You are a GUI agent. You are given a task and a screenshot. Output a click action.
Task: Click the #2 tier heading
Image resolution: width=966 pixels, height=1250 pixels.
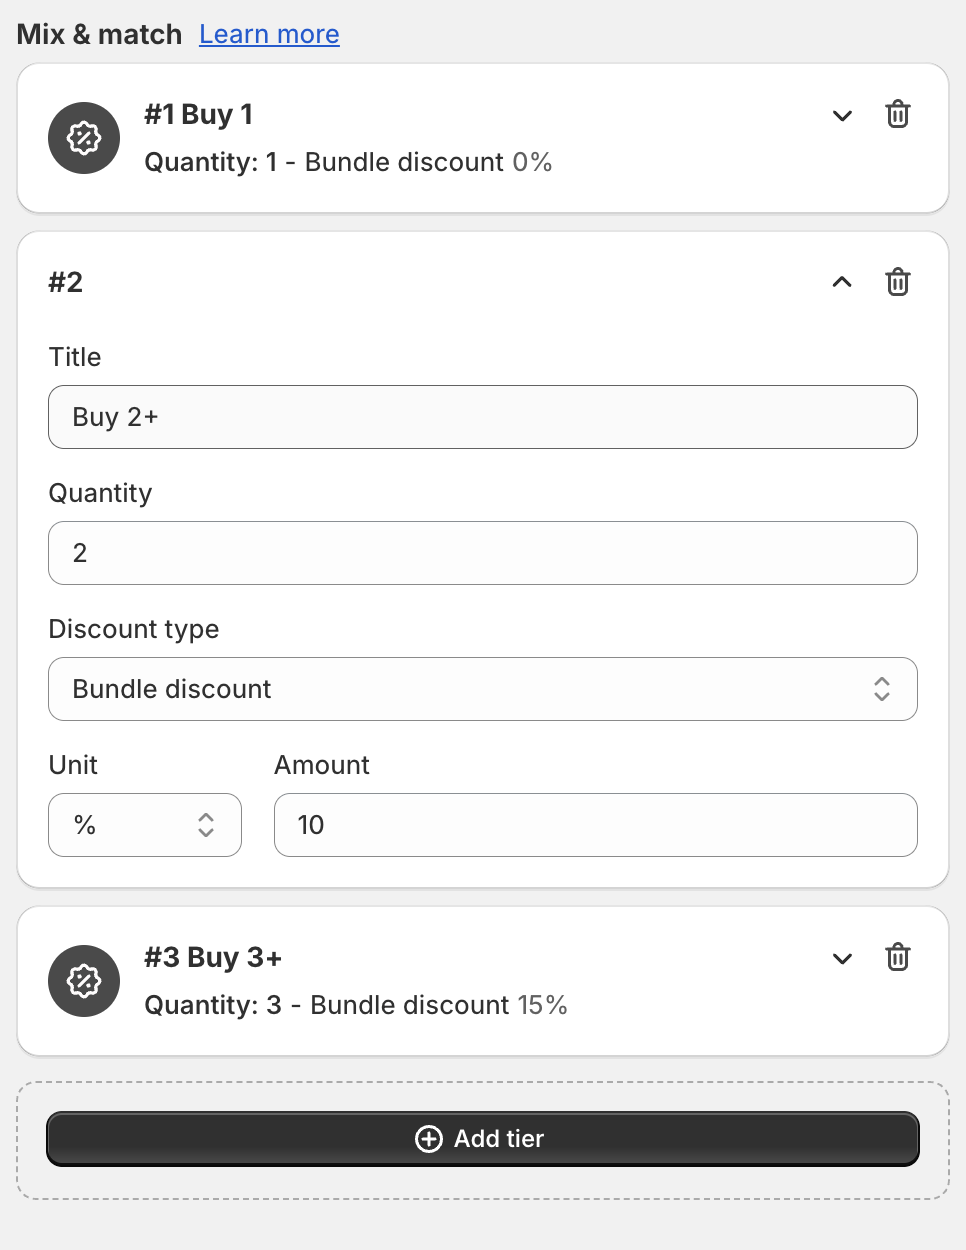tap(66, 282)
